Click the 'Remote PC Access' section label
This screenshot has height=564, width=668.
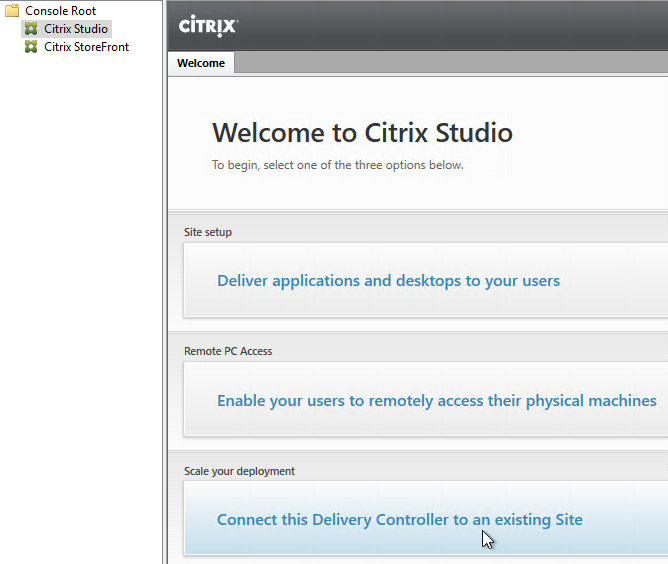tap(228, 351)
